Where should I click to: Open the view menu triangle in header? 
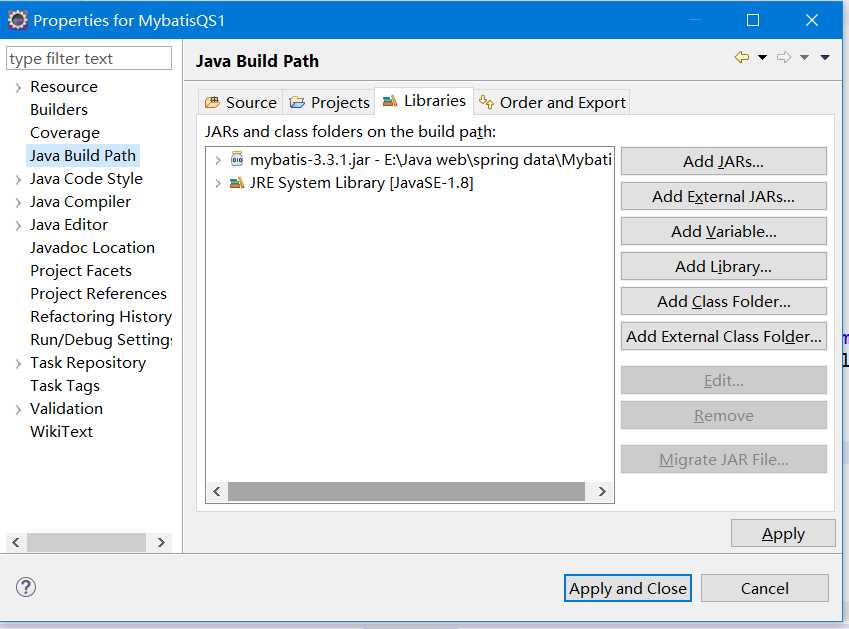point(825,57)
